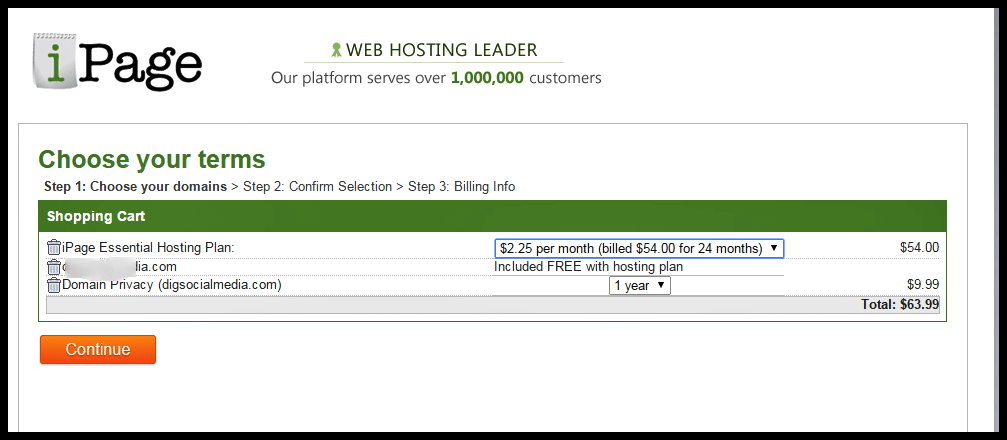
Task: Click Domain Privacy (digsocialmedia.com) label
Action: [172, 285]
